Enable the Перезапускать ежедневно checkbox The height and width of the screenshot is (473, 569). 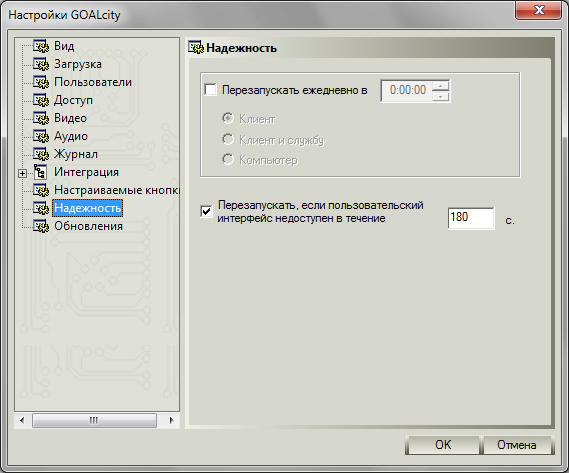tap(210, 90)
